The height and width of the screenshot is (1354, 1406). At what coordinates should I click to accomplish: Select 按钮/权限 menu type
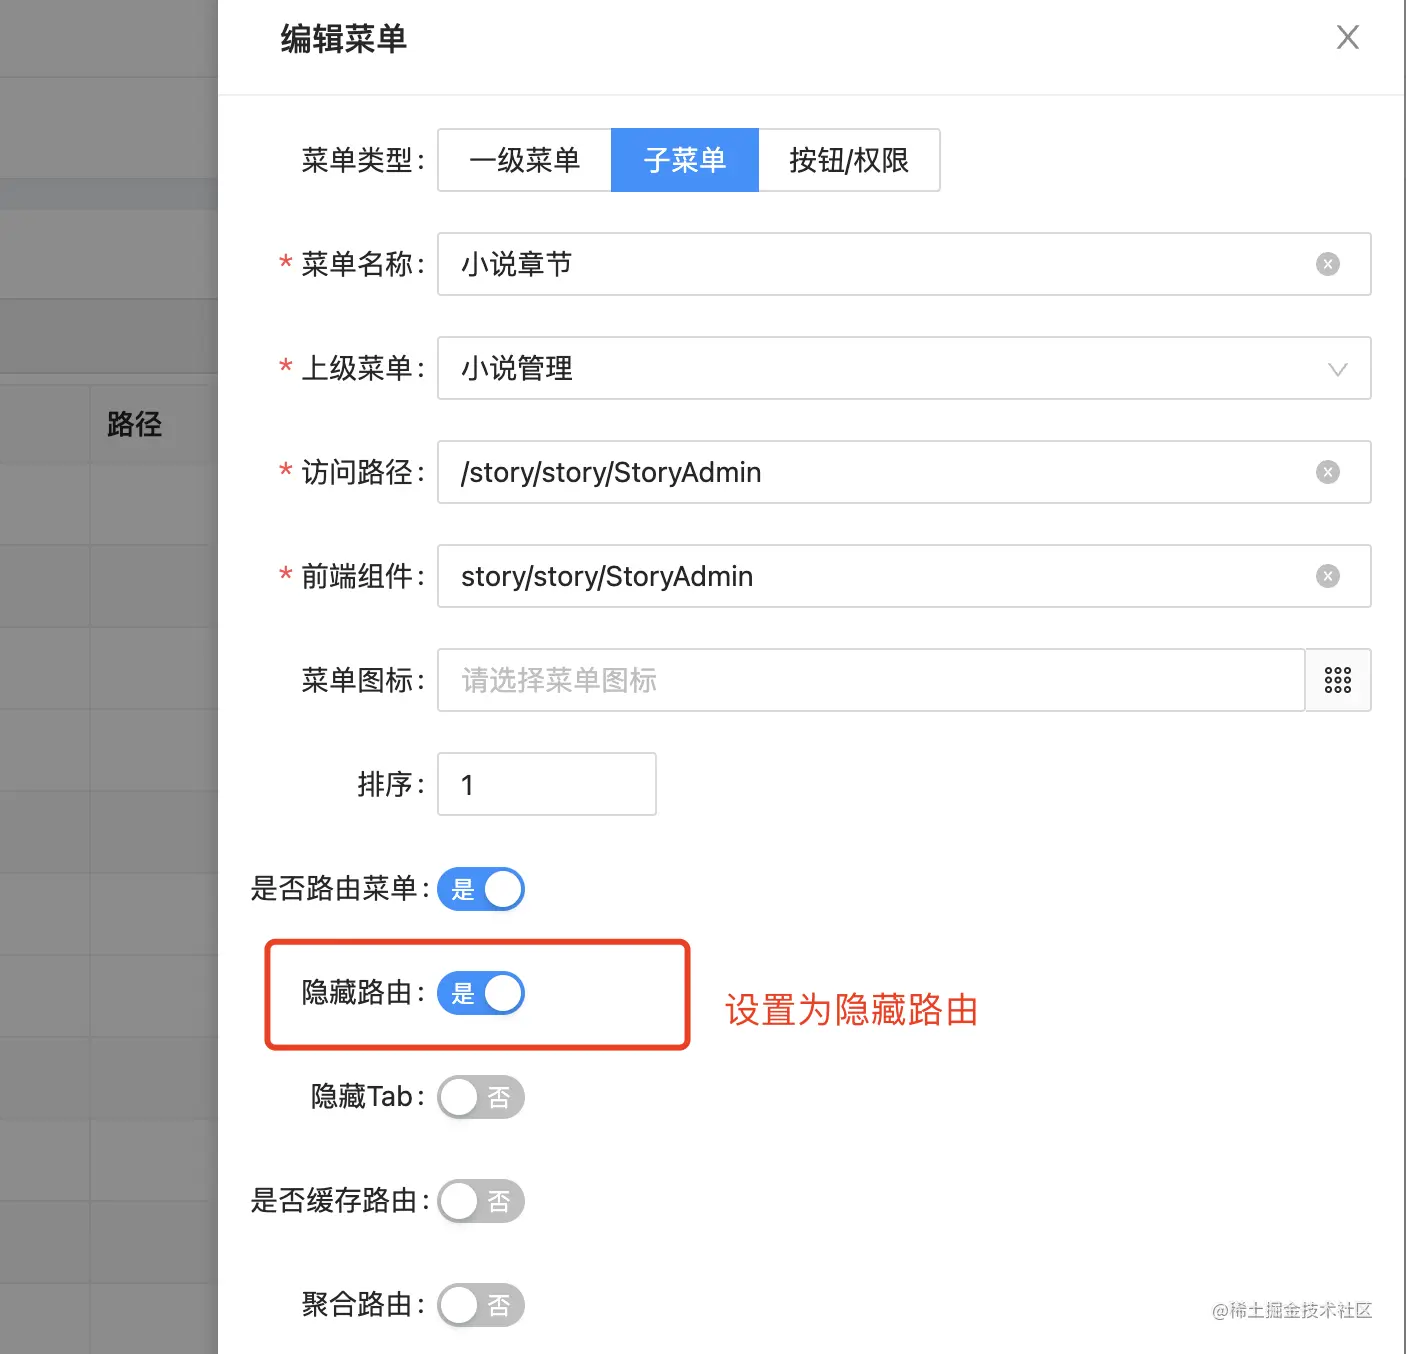click(849, 160)
